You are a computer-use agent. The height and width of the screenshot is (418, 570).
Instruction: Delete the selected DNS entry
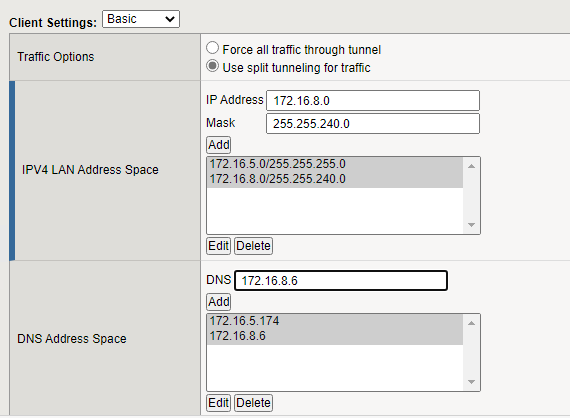[x=253, y=403]
